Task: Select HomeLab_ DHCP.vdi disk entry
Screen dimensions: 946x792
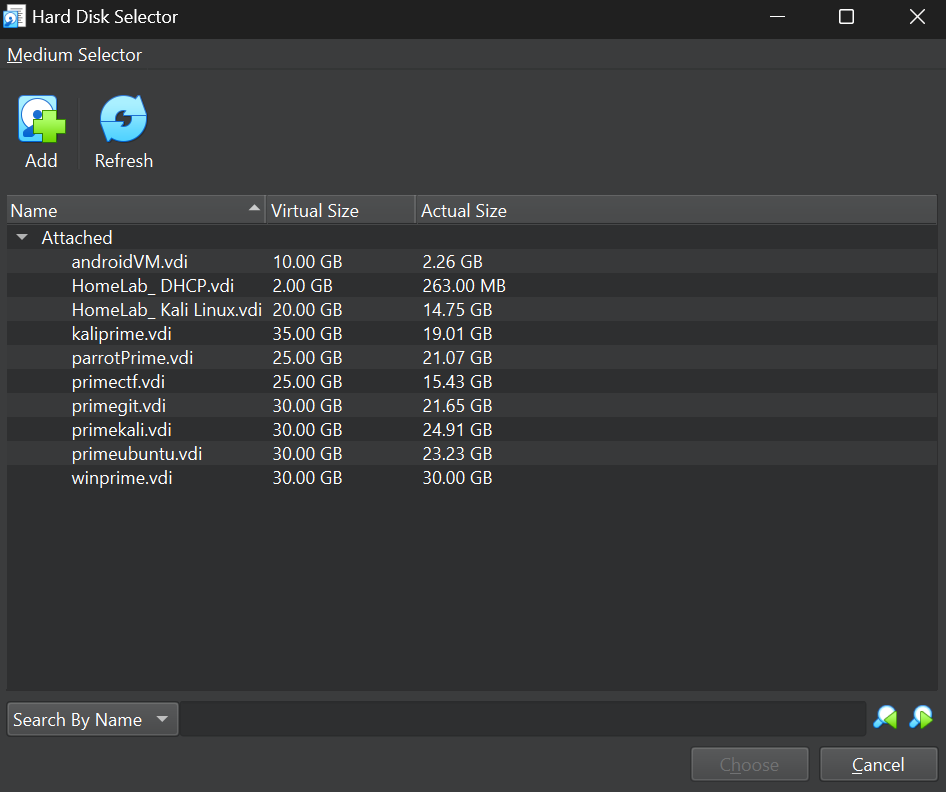Action: [x=152, y=286]
